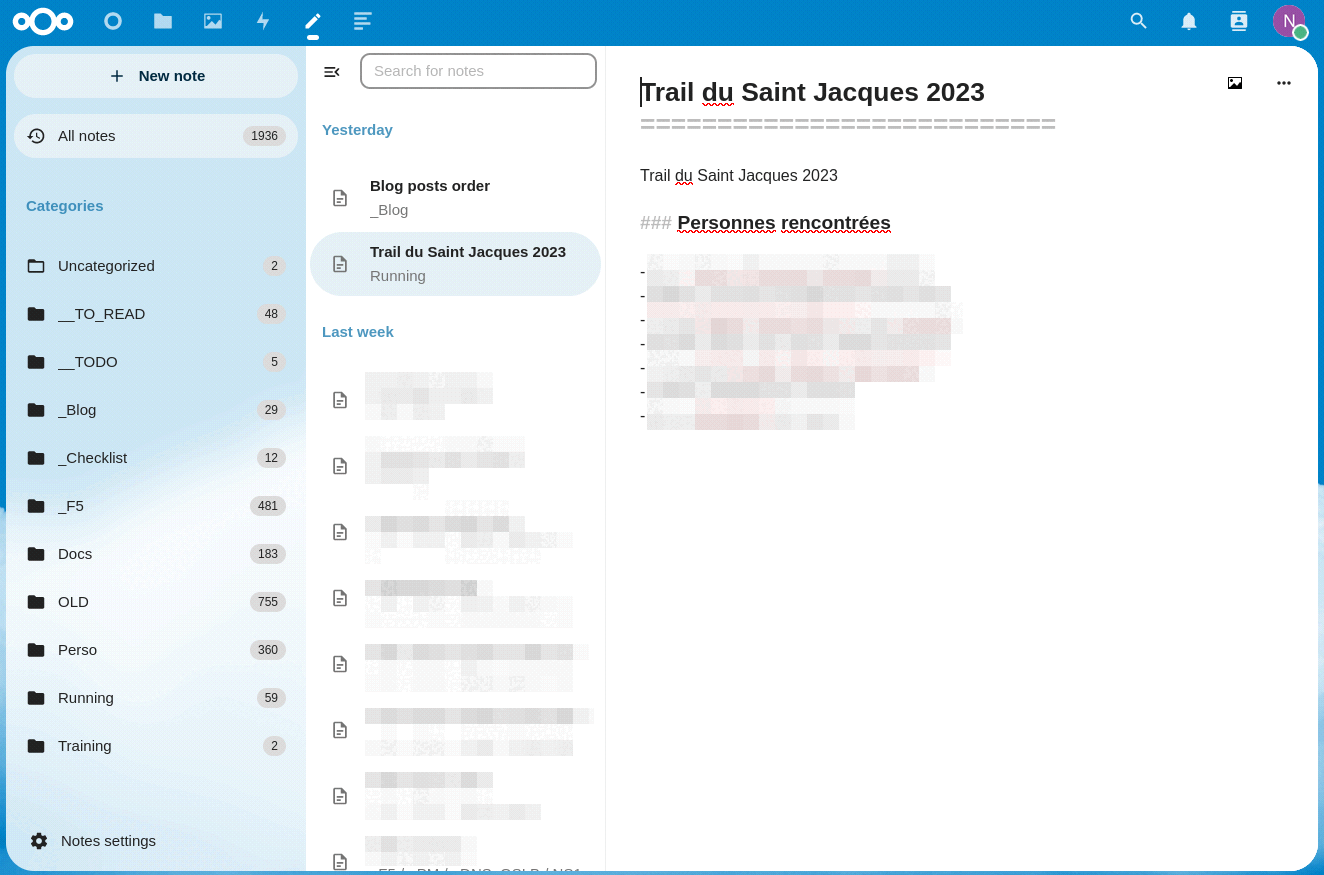This screenshot has width=1324, height=875.
Task: Open the Photos app icon
Action: pos(213,21)
